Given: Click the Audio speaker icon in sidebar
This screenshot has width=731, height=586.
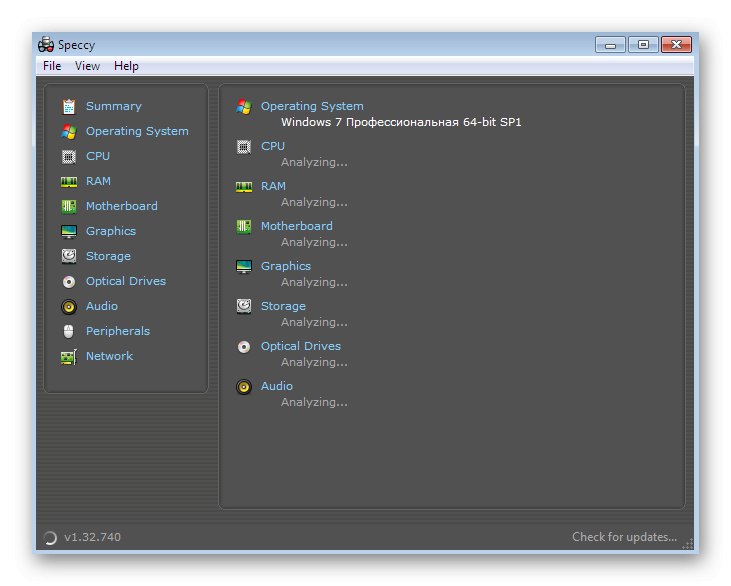Looking at the screenshot, I should (69, 307).
